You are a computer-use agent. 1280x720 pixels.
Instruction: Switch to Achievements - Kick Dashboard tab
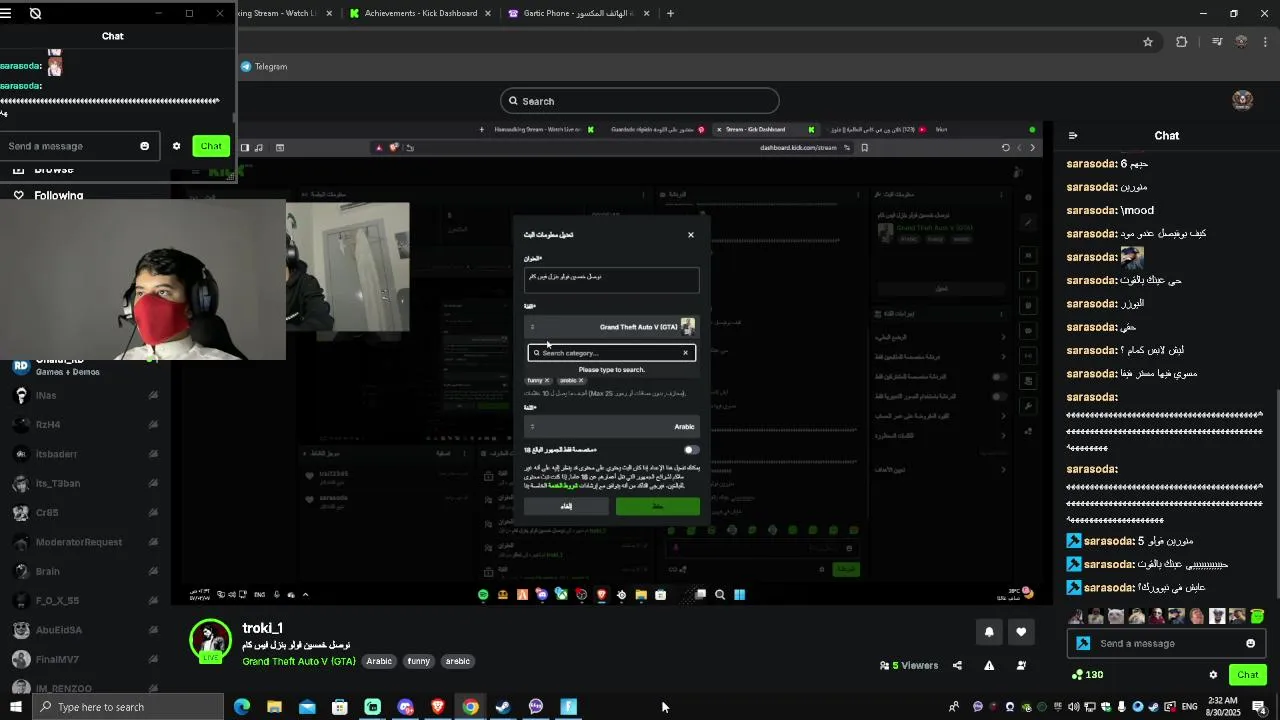pos(421,13)
